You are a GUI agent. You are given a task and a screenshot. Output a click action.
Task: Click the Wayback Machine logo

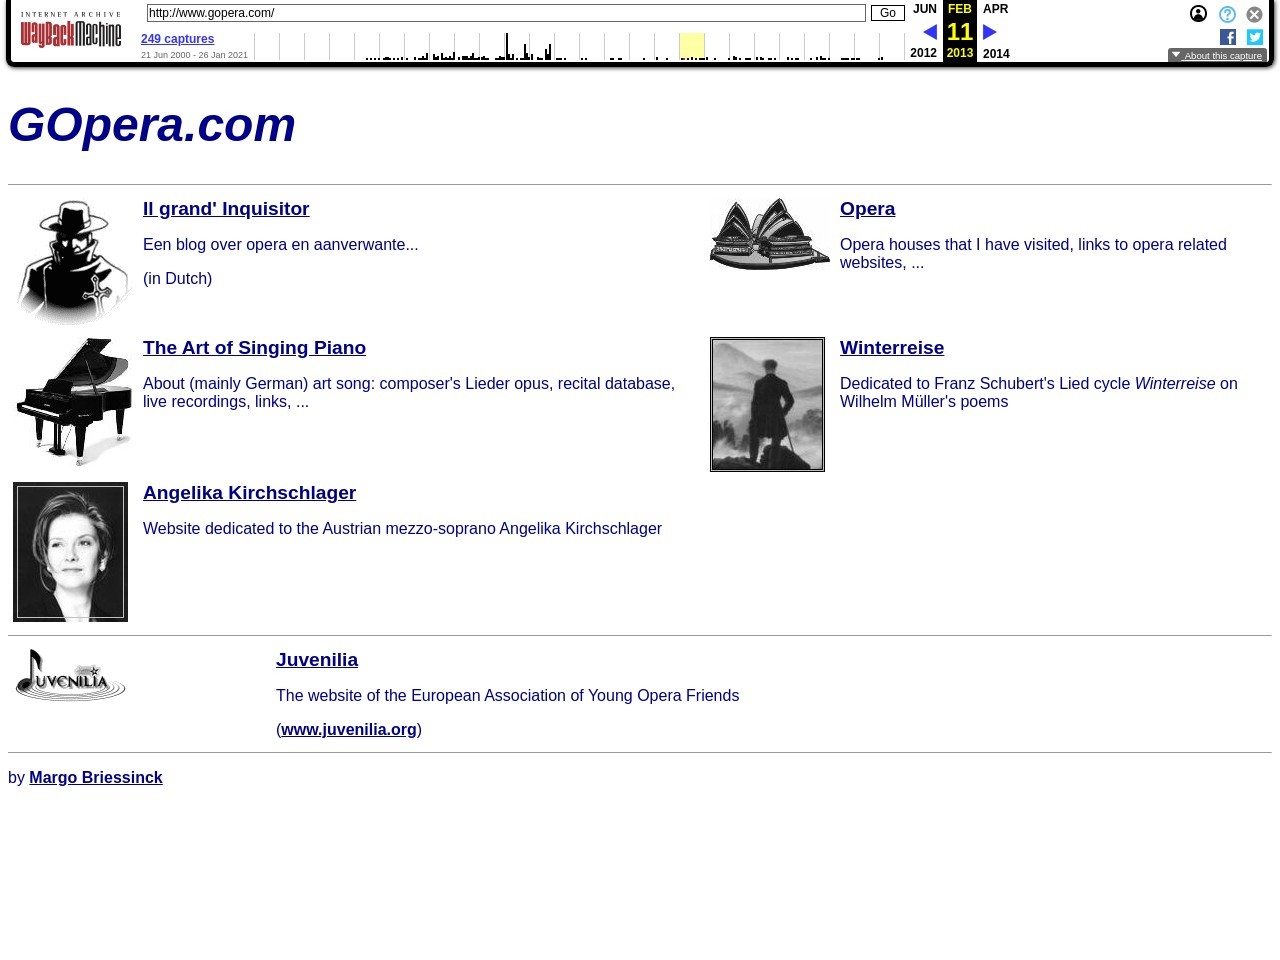pos(71,31)
